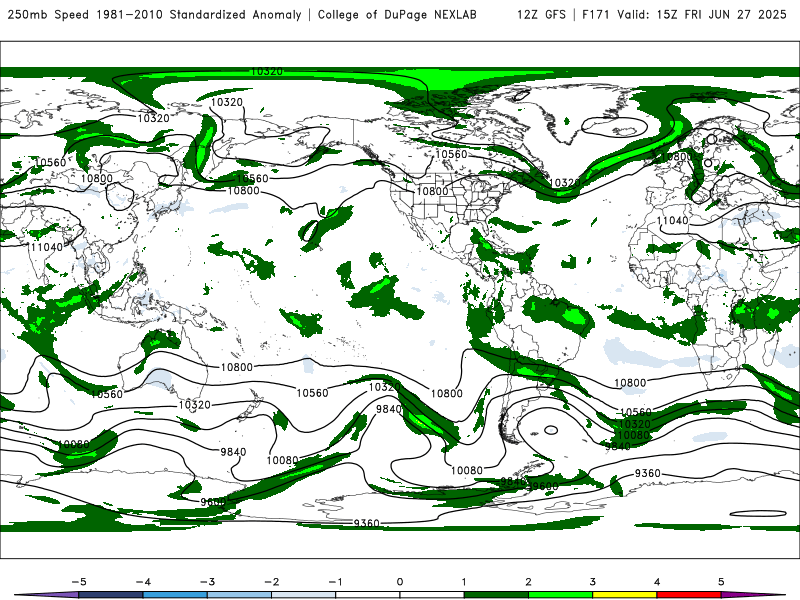
Task: Click the '4' colorbar label
Action: (657, 582)
